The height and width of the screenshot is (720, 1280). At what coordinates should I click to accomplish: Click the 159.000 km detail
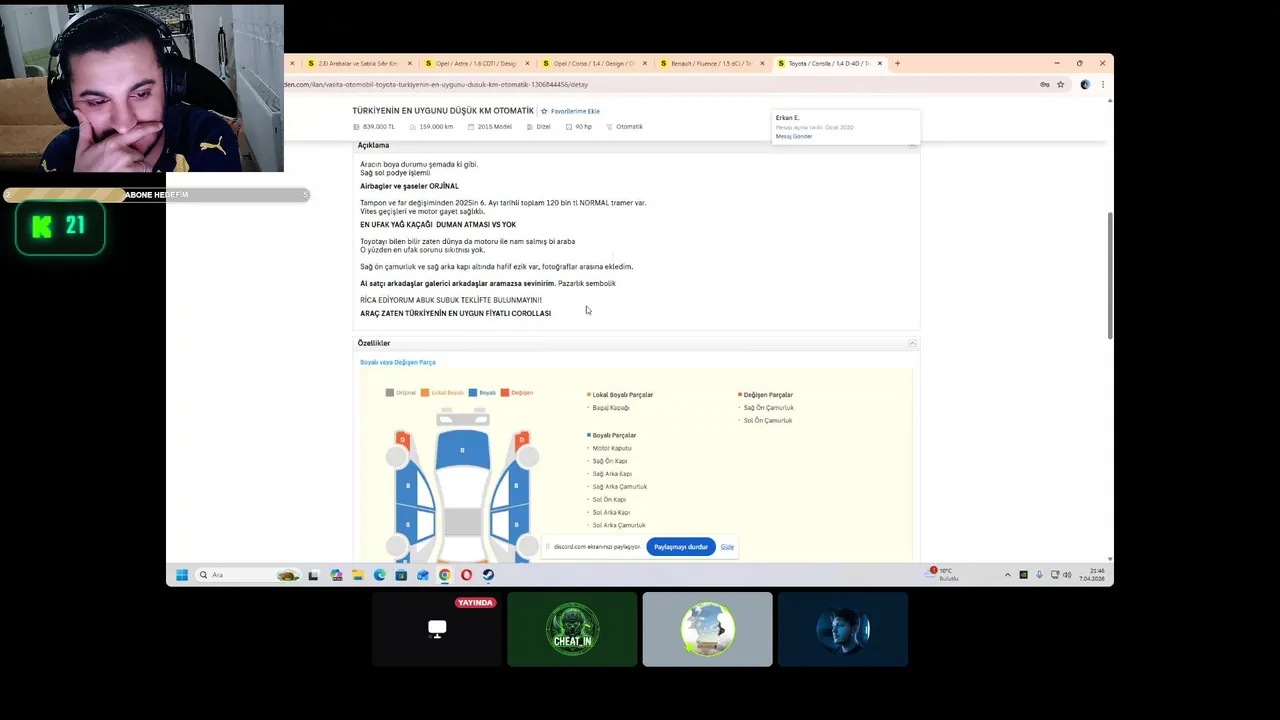[x=436, y=127]
